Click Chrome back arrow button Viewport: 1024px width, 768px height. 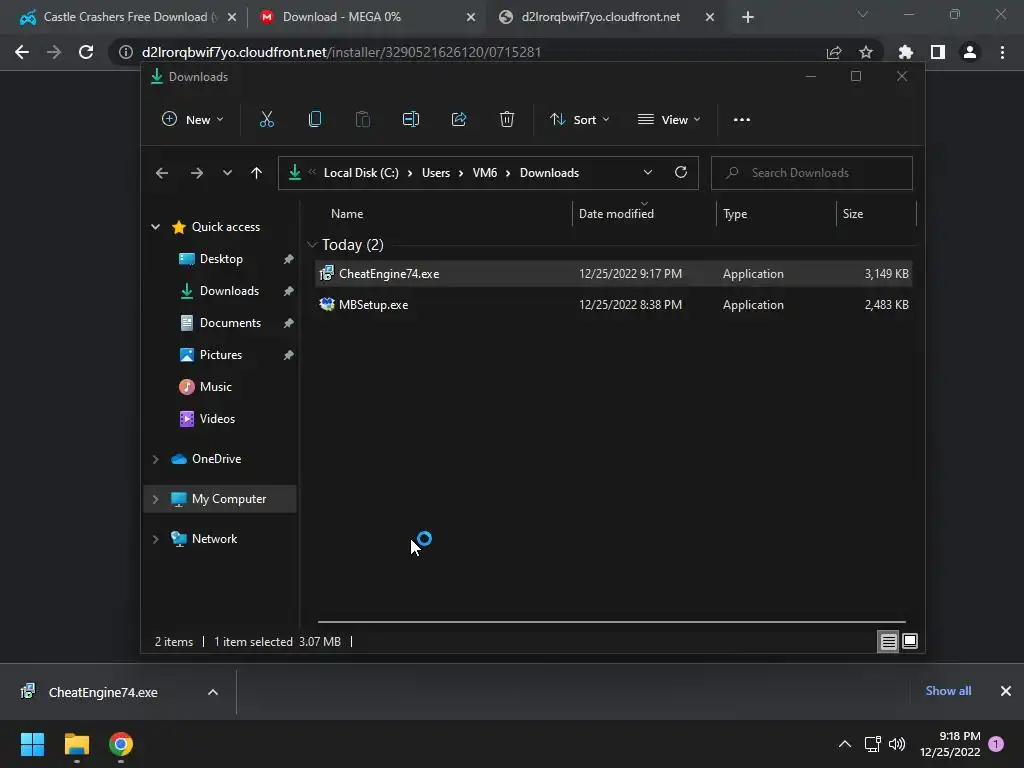coord(22,52)
